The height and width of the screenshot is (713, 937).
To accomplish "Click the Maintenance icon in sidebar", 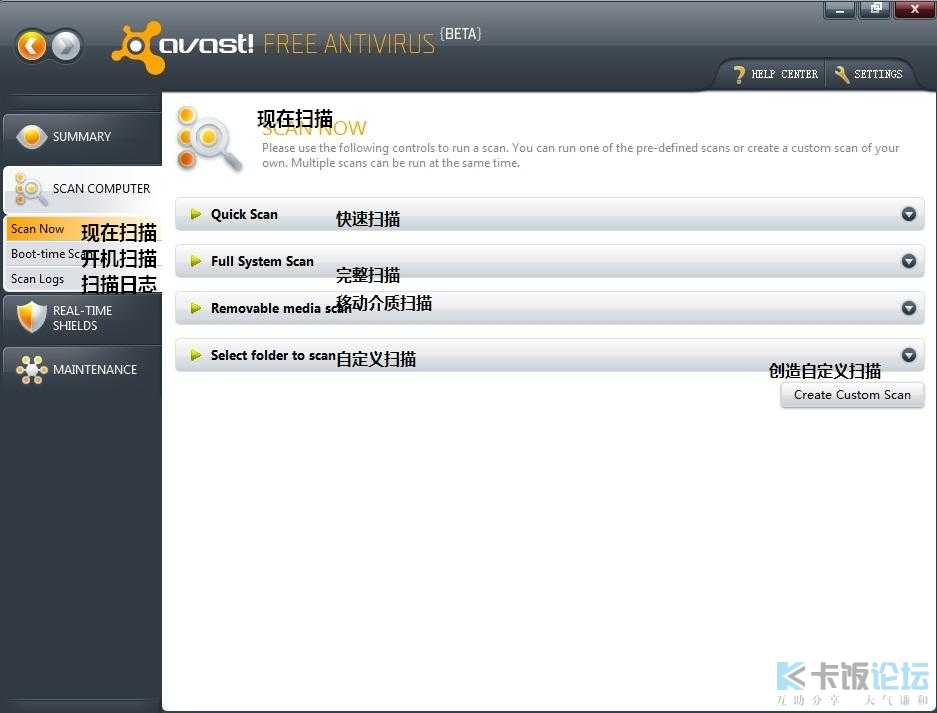I will pyautogui.click(x=31, y=369).
